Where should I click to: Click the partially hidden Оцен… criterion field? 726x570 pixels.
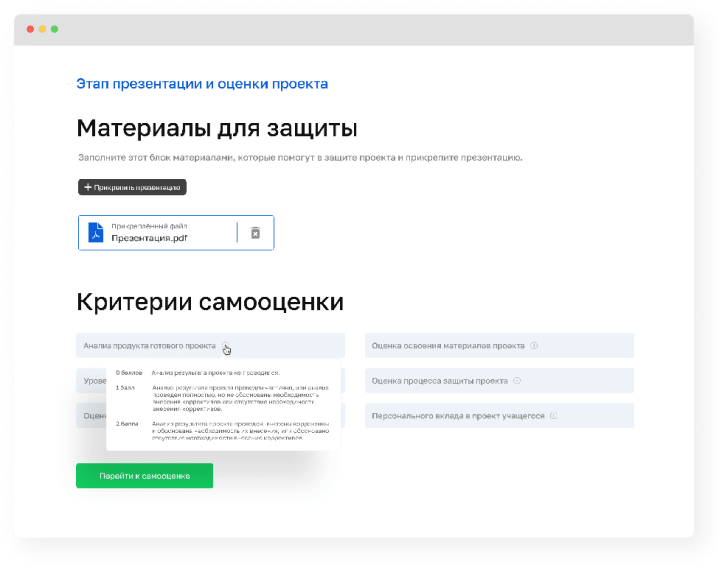90,415
